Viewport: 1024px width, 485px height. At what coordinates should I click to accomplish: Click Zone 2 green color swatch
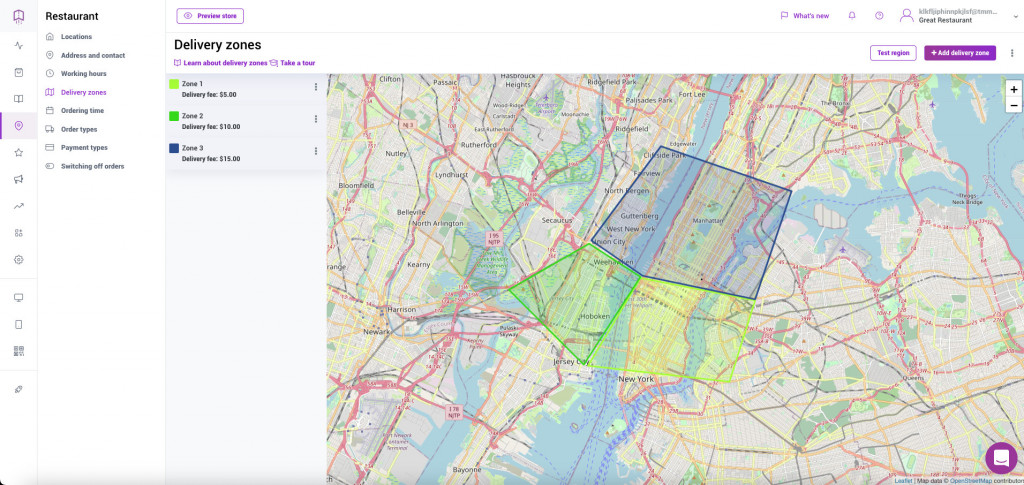pos(174,116)
